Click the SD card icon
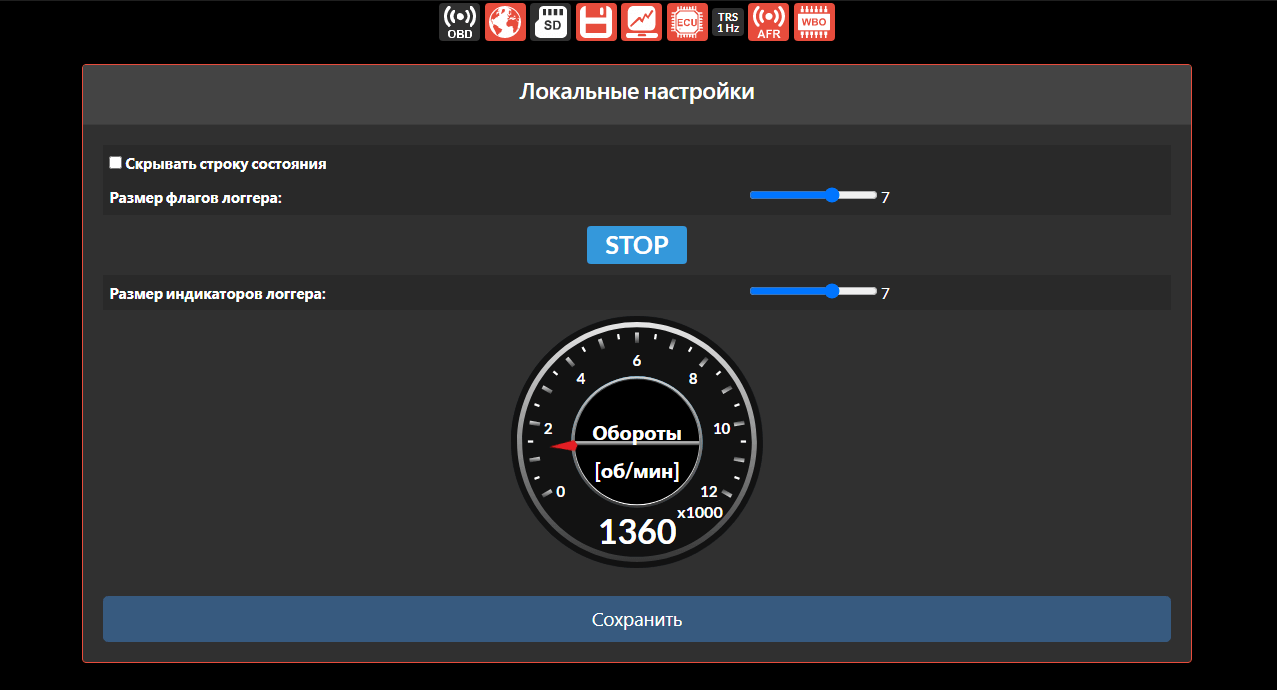This screenshot has height=690, width=1277. [551, 22]
